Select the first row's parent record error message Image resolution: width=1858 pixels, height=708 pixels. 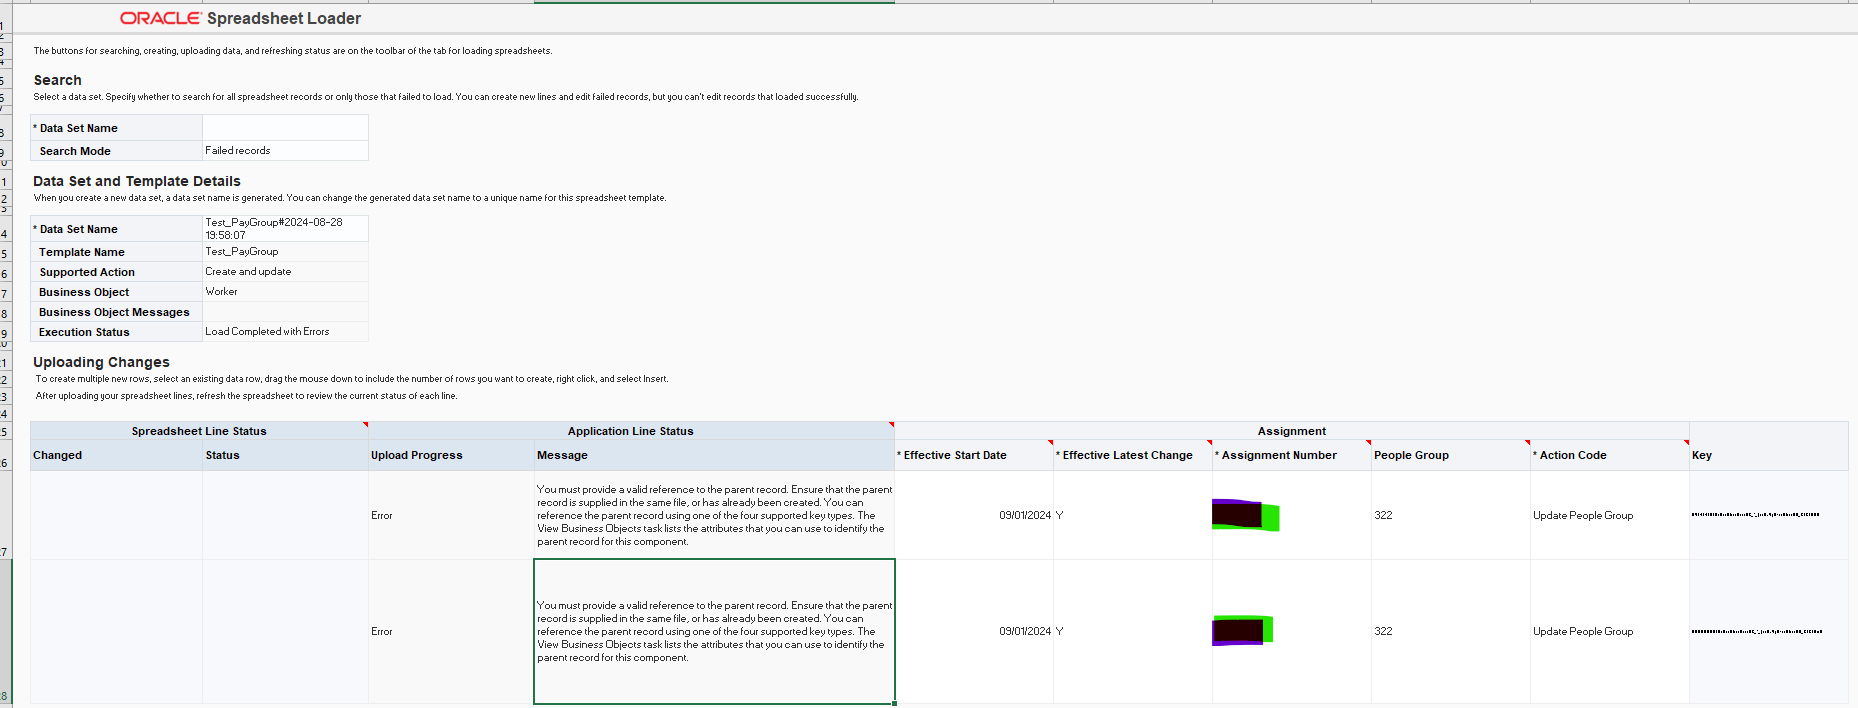click(714, 515)
